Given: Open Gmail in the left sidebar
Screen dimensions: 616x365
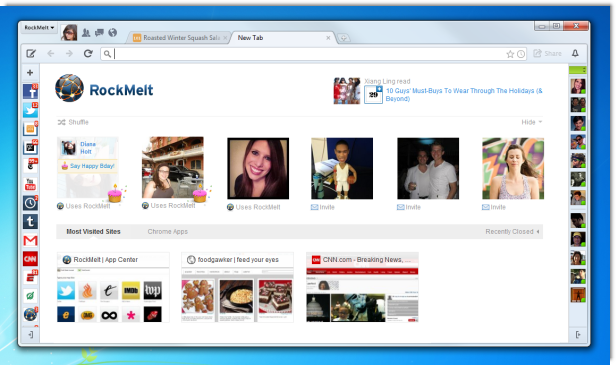Looking at the screenshot, I should coord(30,240).
